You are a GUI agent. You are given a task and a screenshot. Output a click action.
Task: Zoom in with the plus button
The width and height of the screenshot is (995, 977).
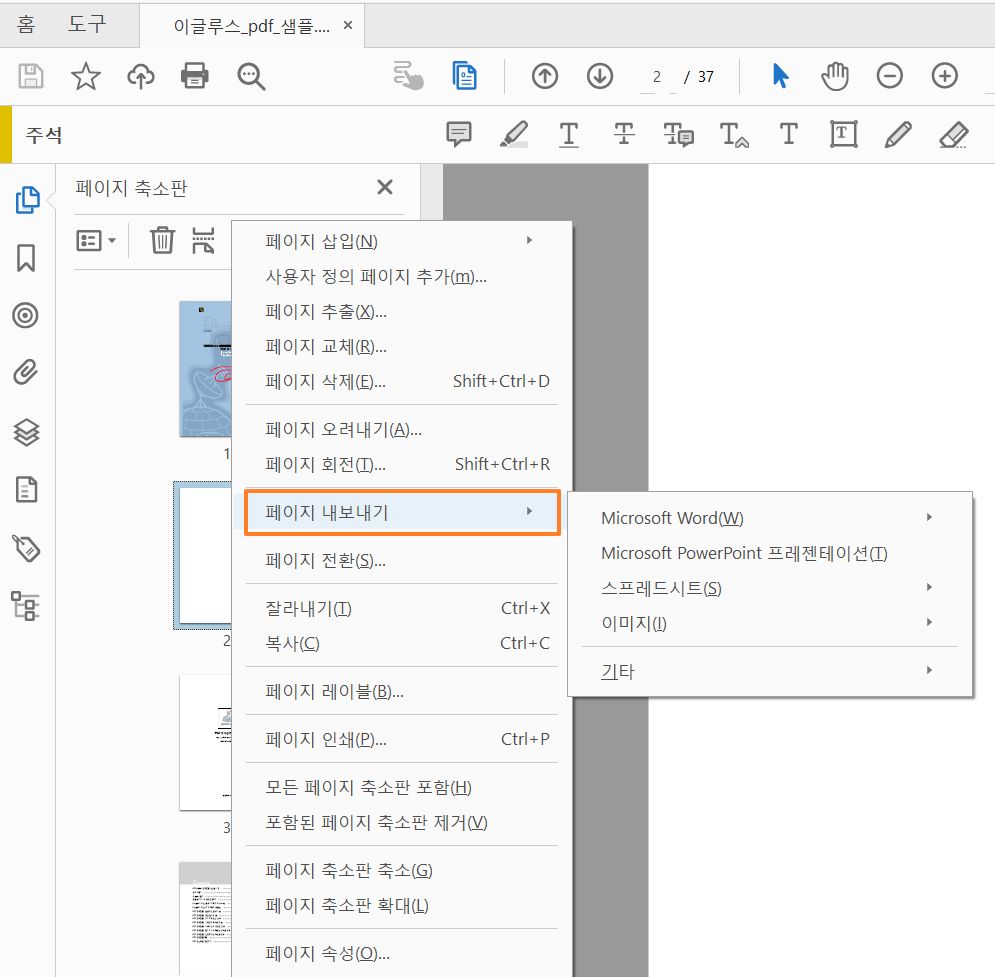tap(944, 75)
